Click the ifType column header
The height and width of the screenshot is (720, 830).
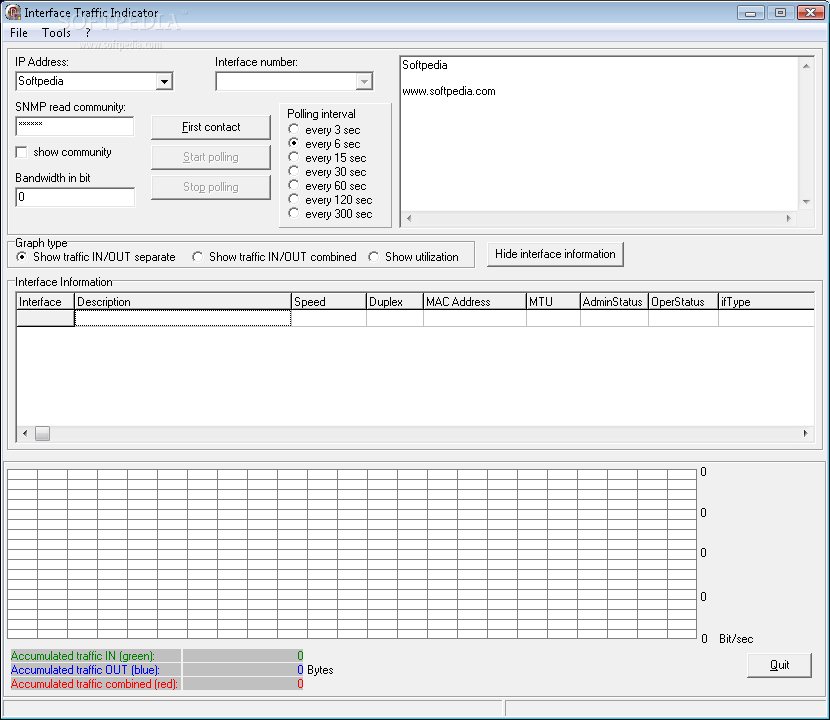pos(766,302)
